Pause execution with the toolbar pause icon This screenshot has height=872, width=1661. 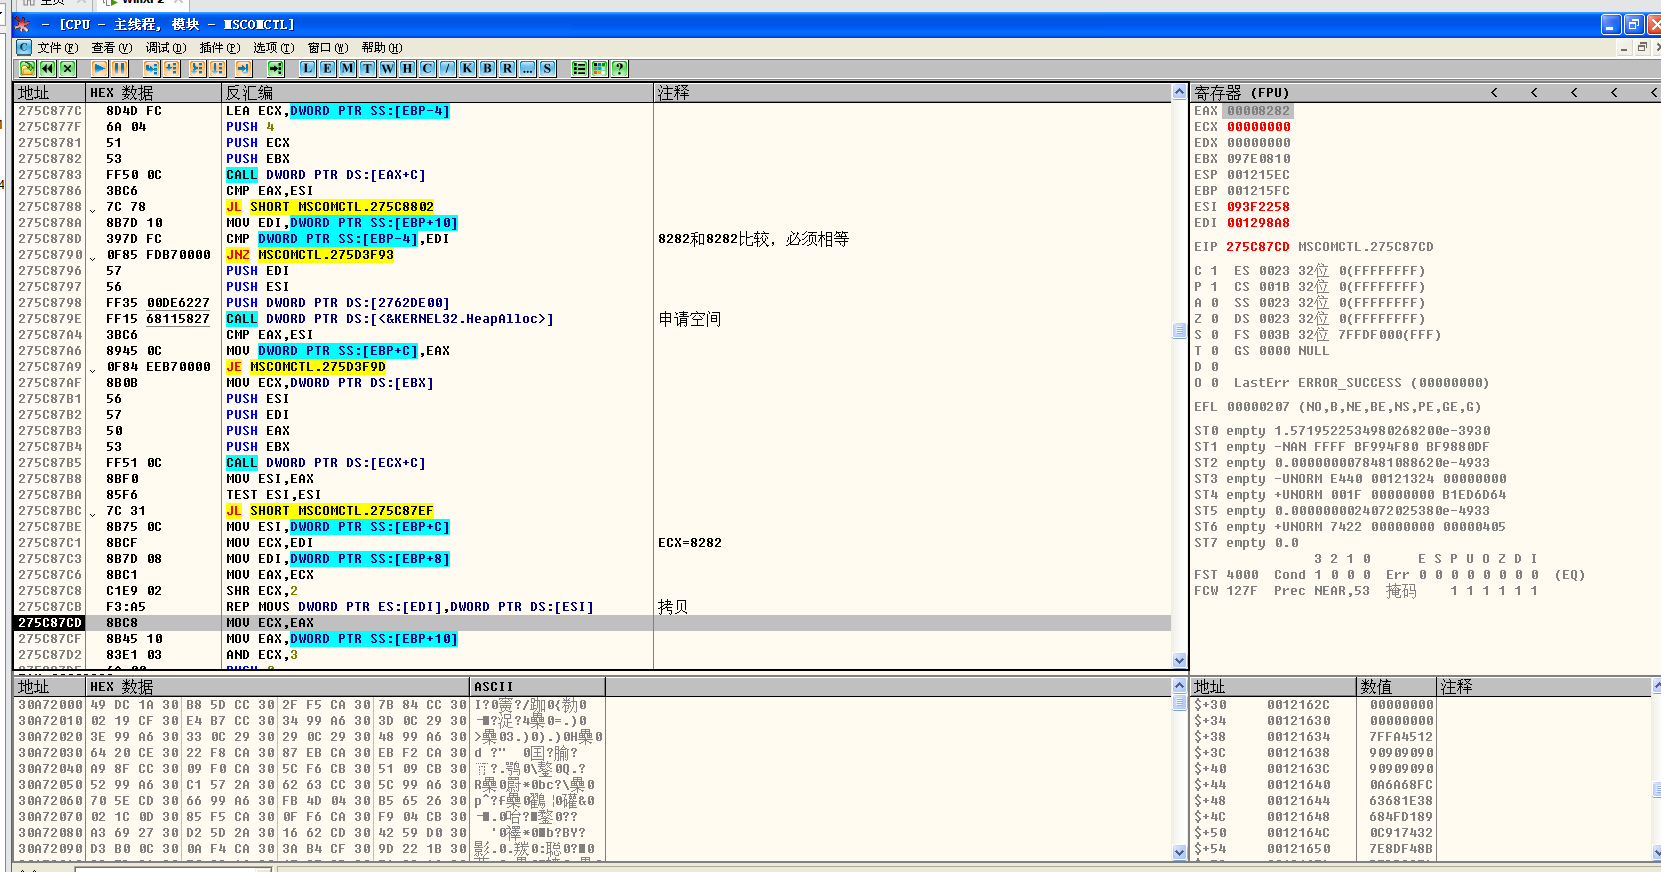pos(119,68)
